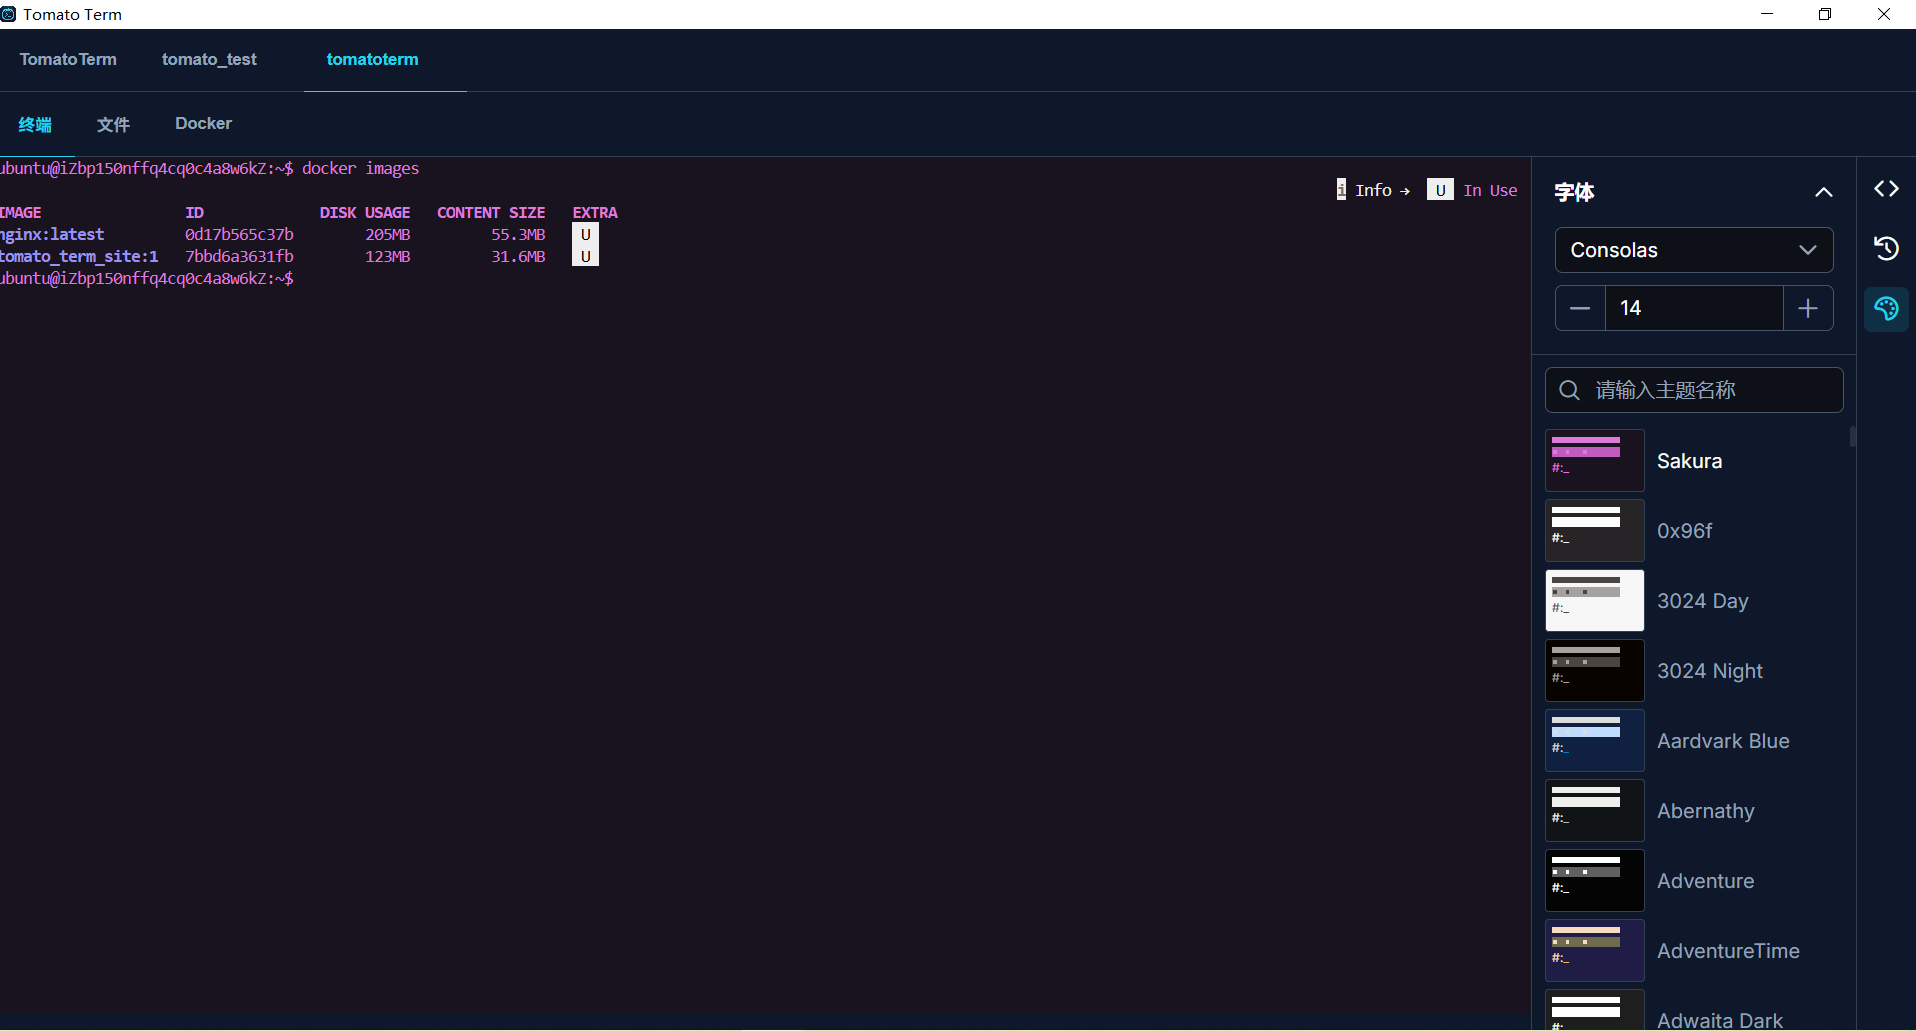Click the plus icon to increase font size

coord(1807,308)
